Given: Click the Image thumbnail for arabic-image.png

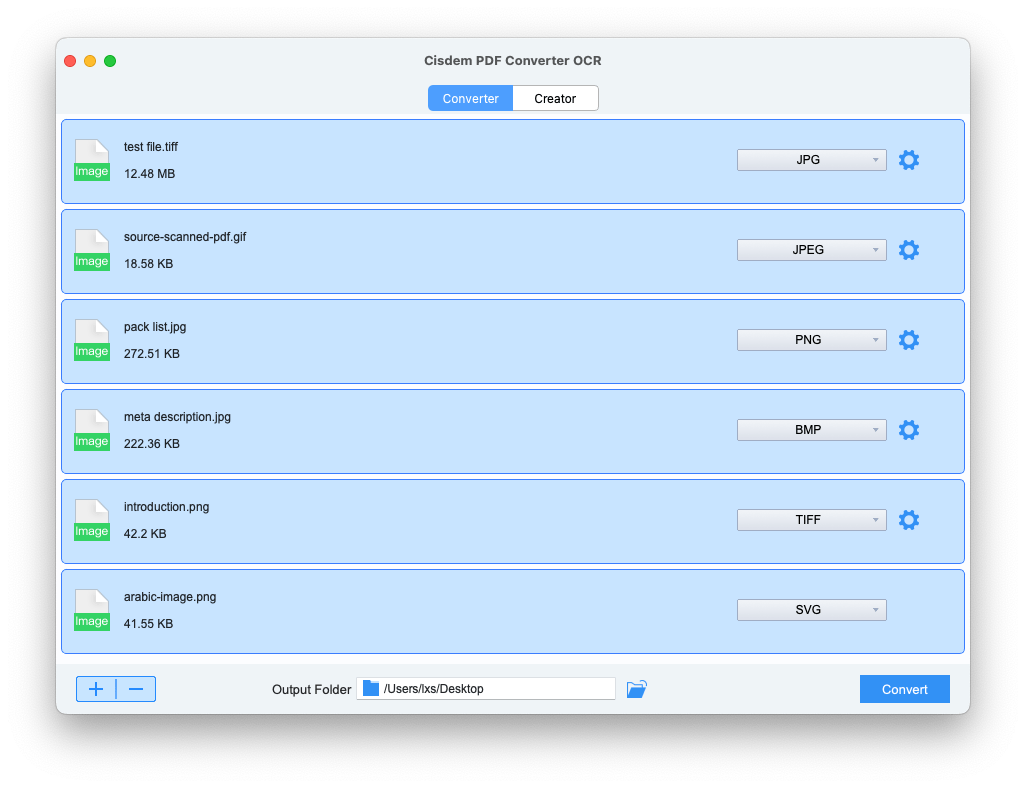Looking at the screenshot, I should 91,610.
